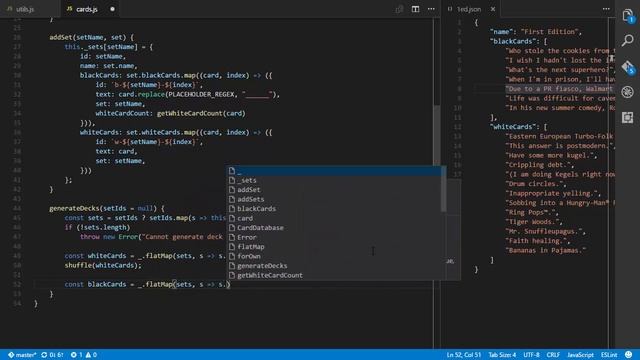
Task: Switch to the cards.js tab
Action: click(87, 9)
